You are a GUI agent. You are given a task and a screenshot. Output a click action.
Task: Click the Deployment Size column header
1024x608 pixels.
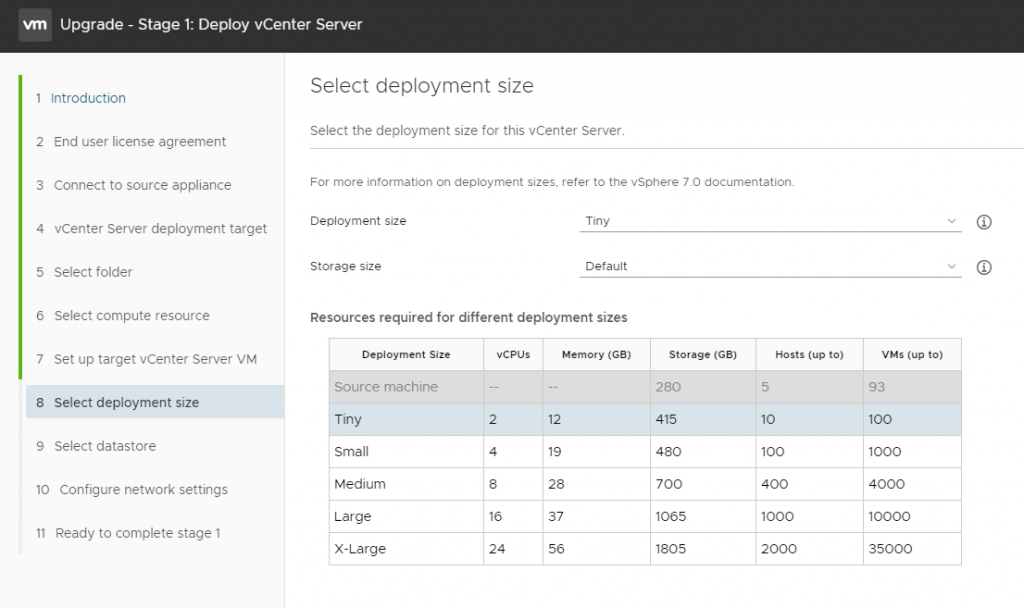click(406, 355)
